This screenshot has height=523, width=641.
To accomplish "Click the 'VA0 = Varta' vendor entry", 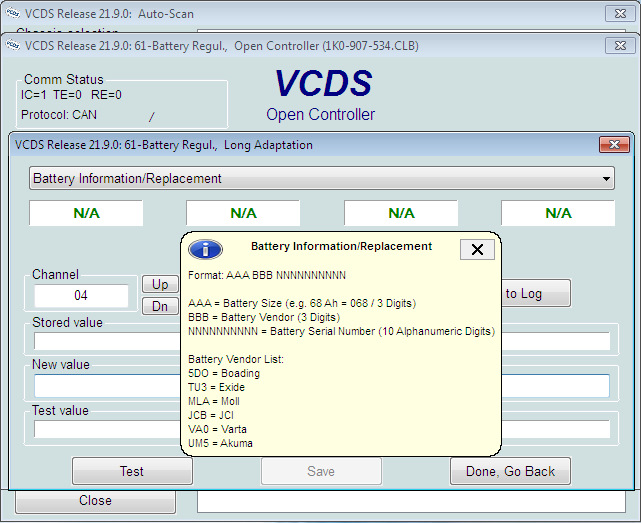I will pos(217,429).
